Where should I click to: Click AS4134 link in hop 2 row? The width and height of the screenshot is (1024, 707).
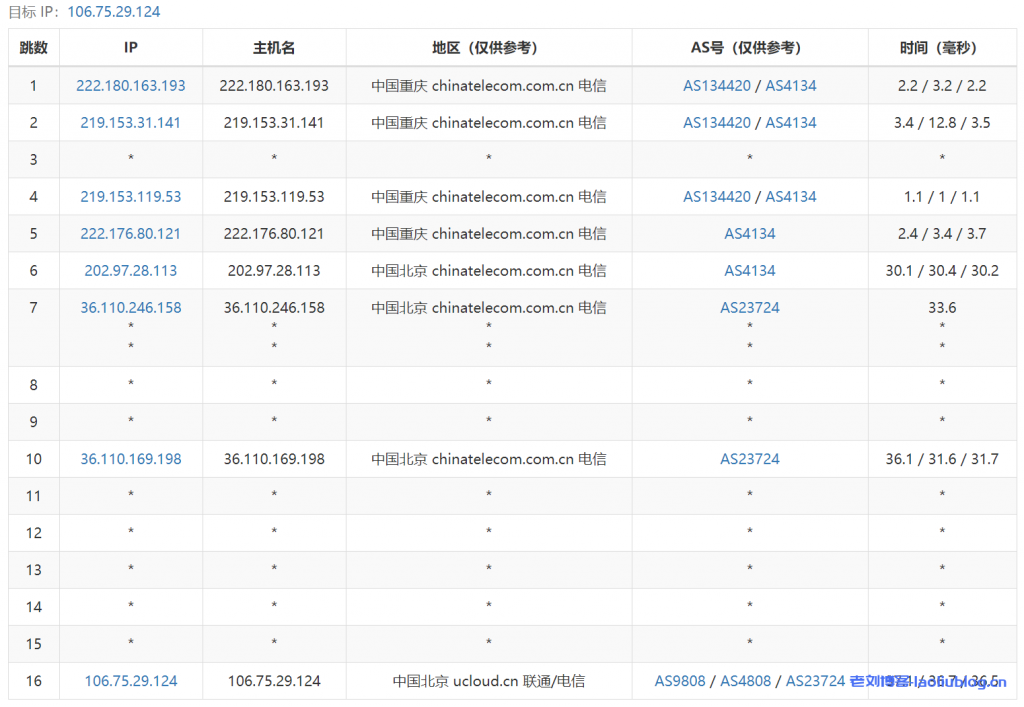(x=791, y=123)
